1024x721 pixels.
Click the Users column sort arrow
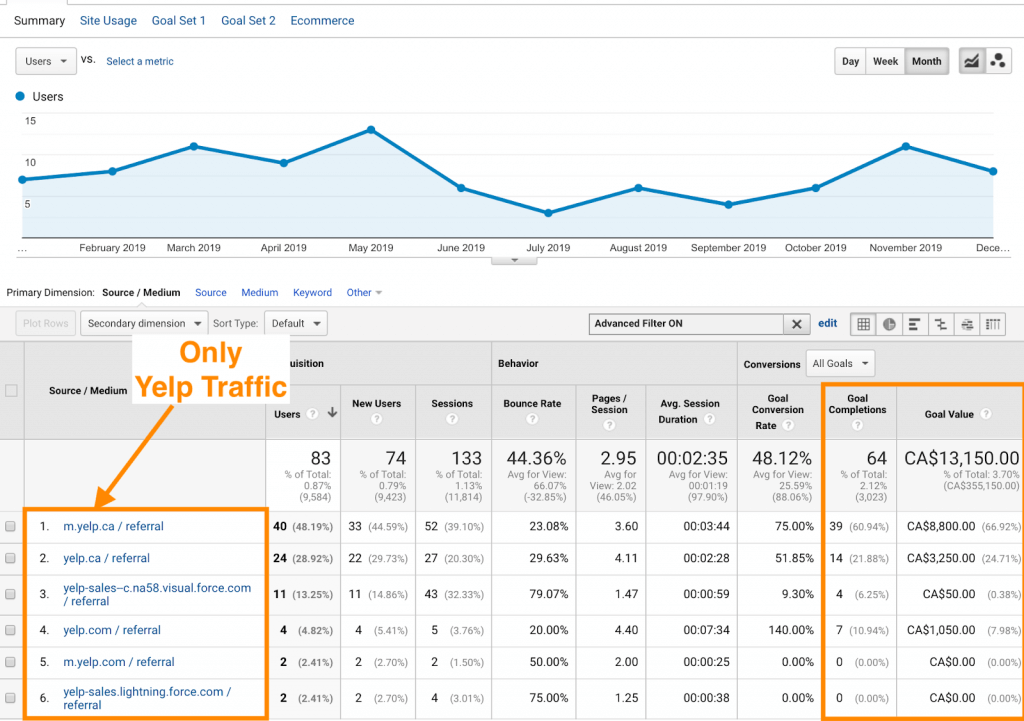(332, 413)
